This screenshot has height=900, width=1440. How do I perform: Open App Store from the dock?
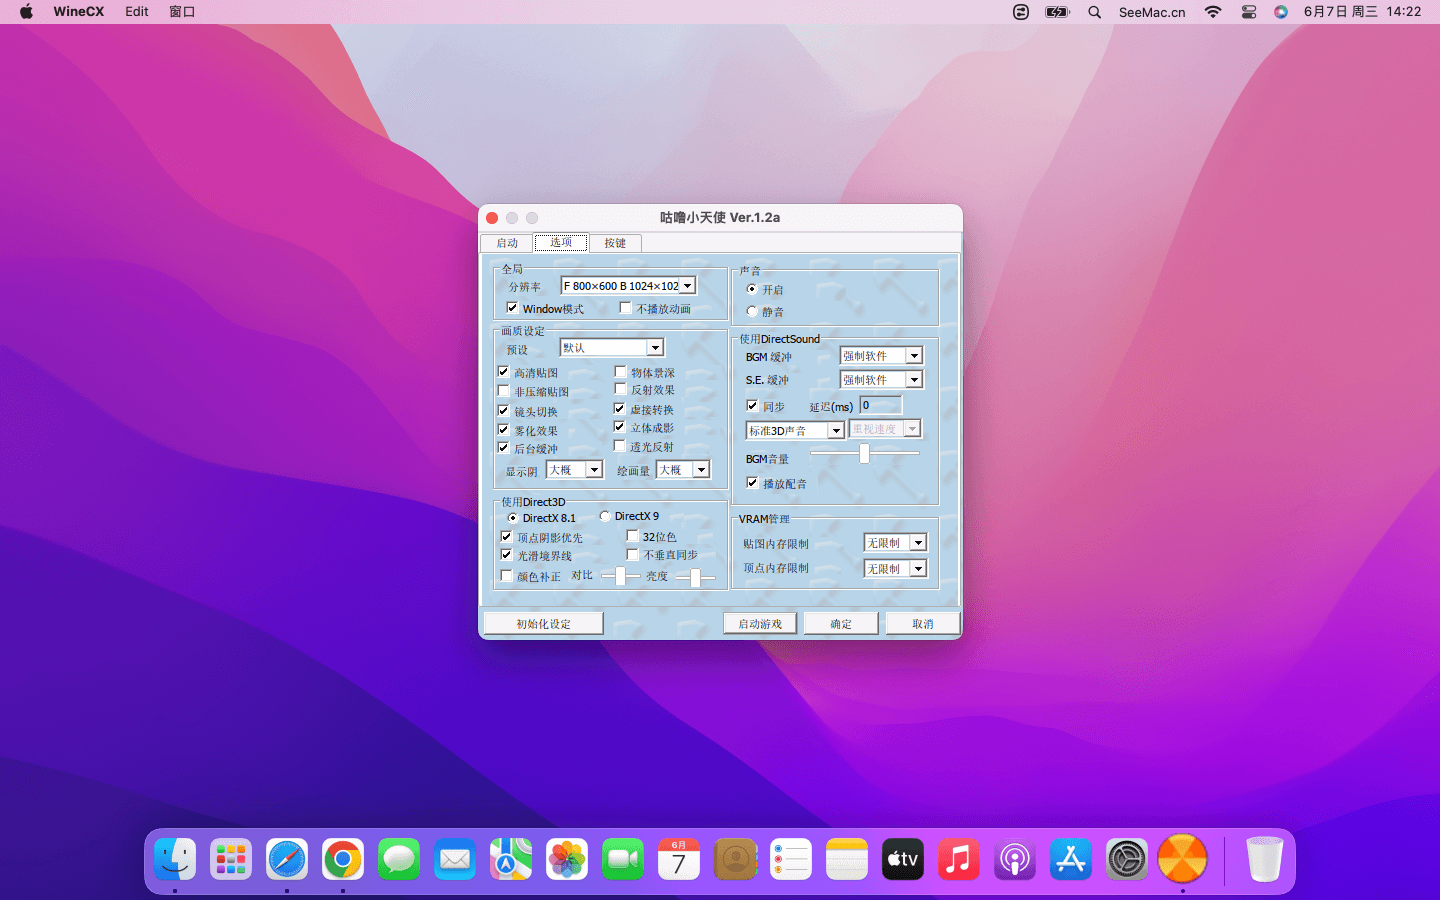pos(1070,859)
